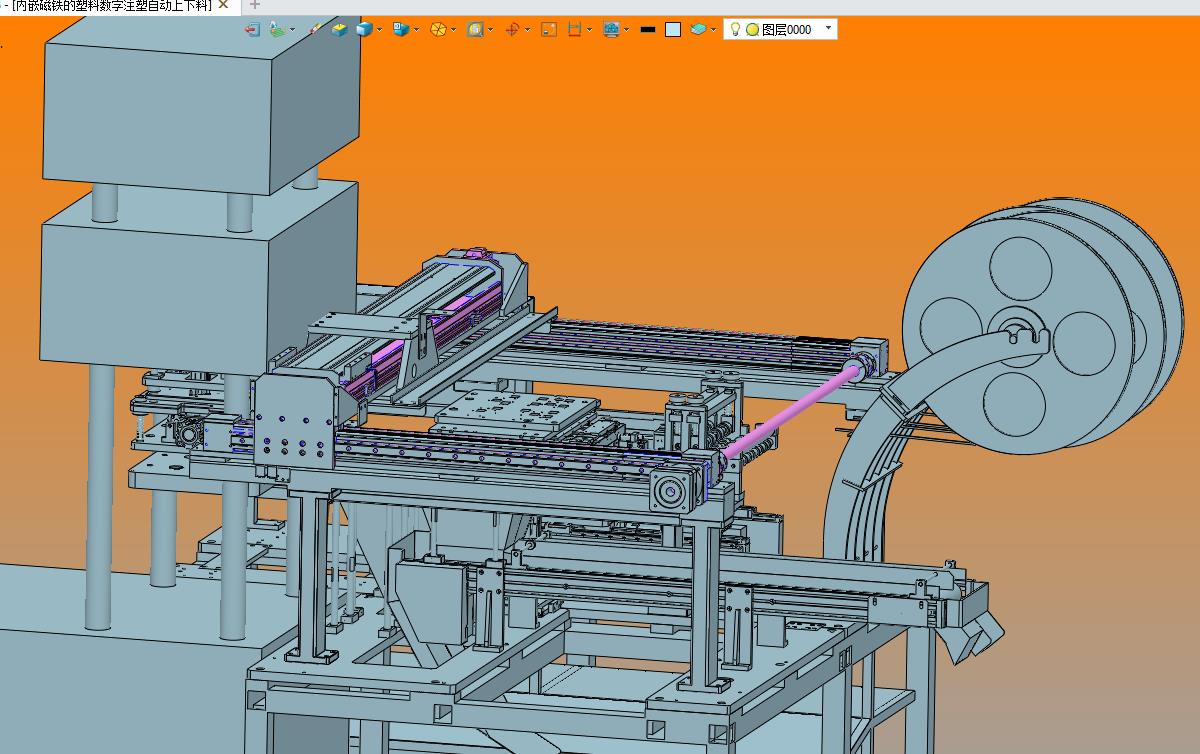Viewport: 1200px width, 754px height.
Task: Click the section view bracket icon
Action: point(574,30)
